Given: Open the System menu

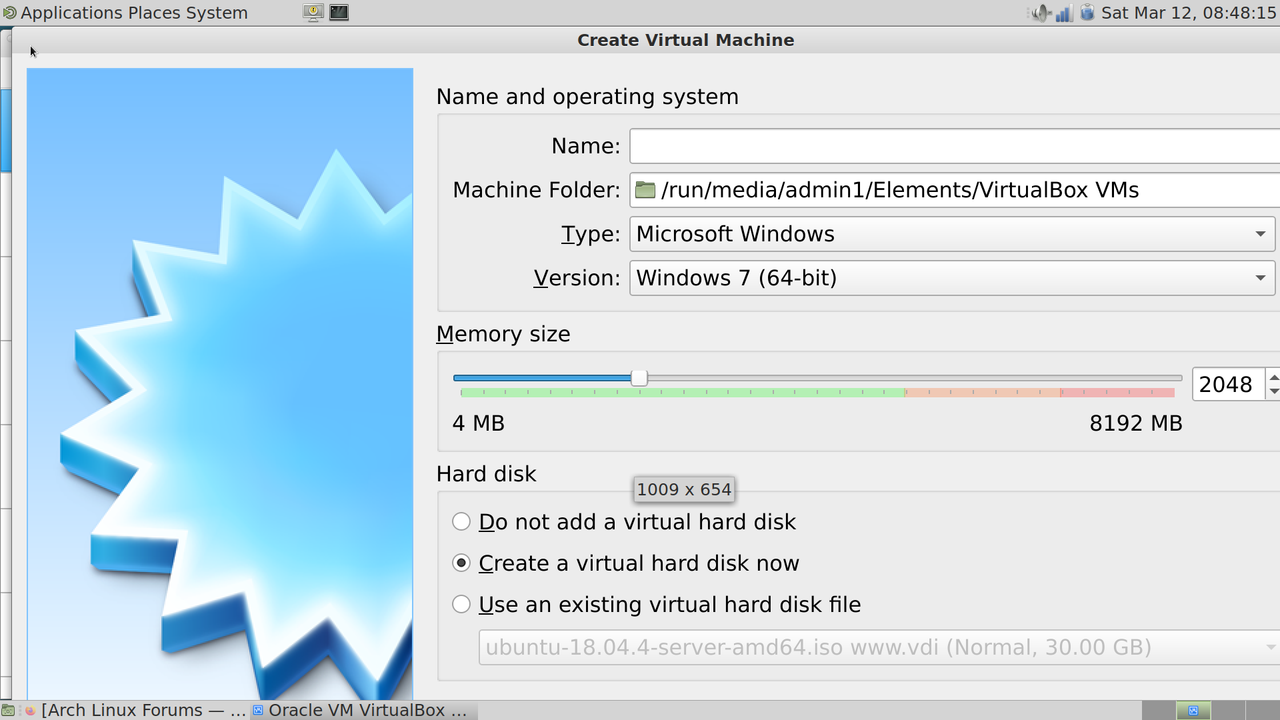Looking at the screenshot, I should (x=216, y=13).
